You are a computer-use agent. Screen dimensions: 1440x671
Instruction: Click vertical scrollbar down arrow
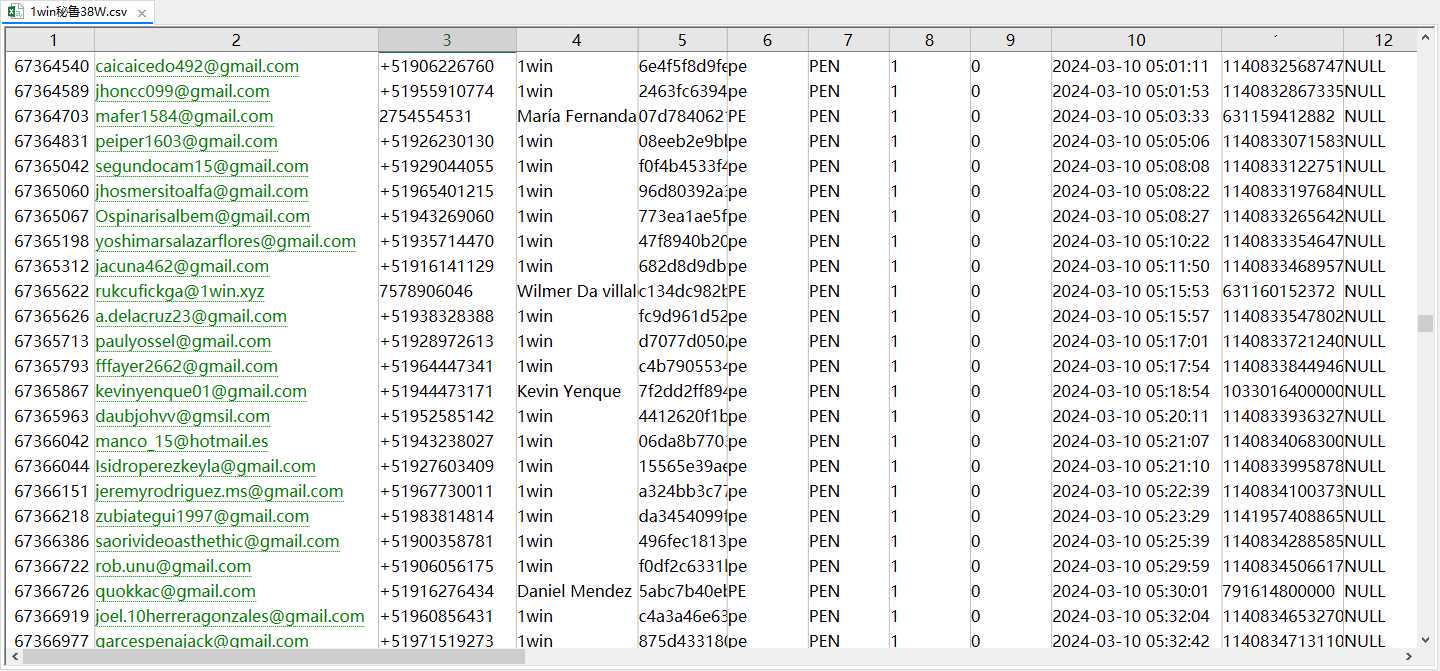pos(1425,639)
